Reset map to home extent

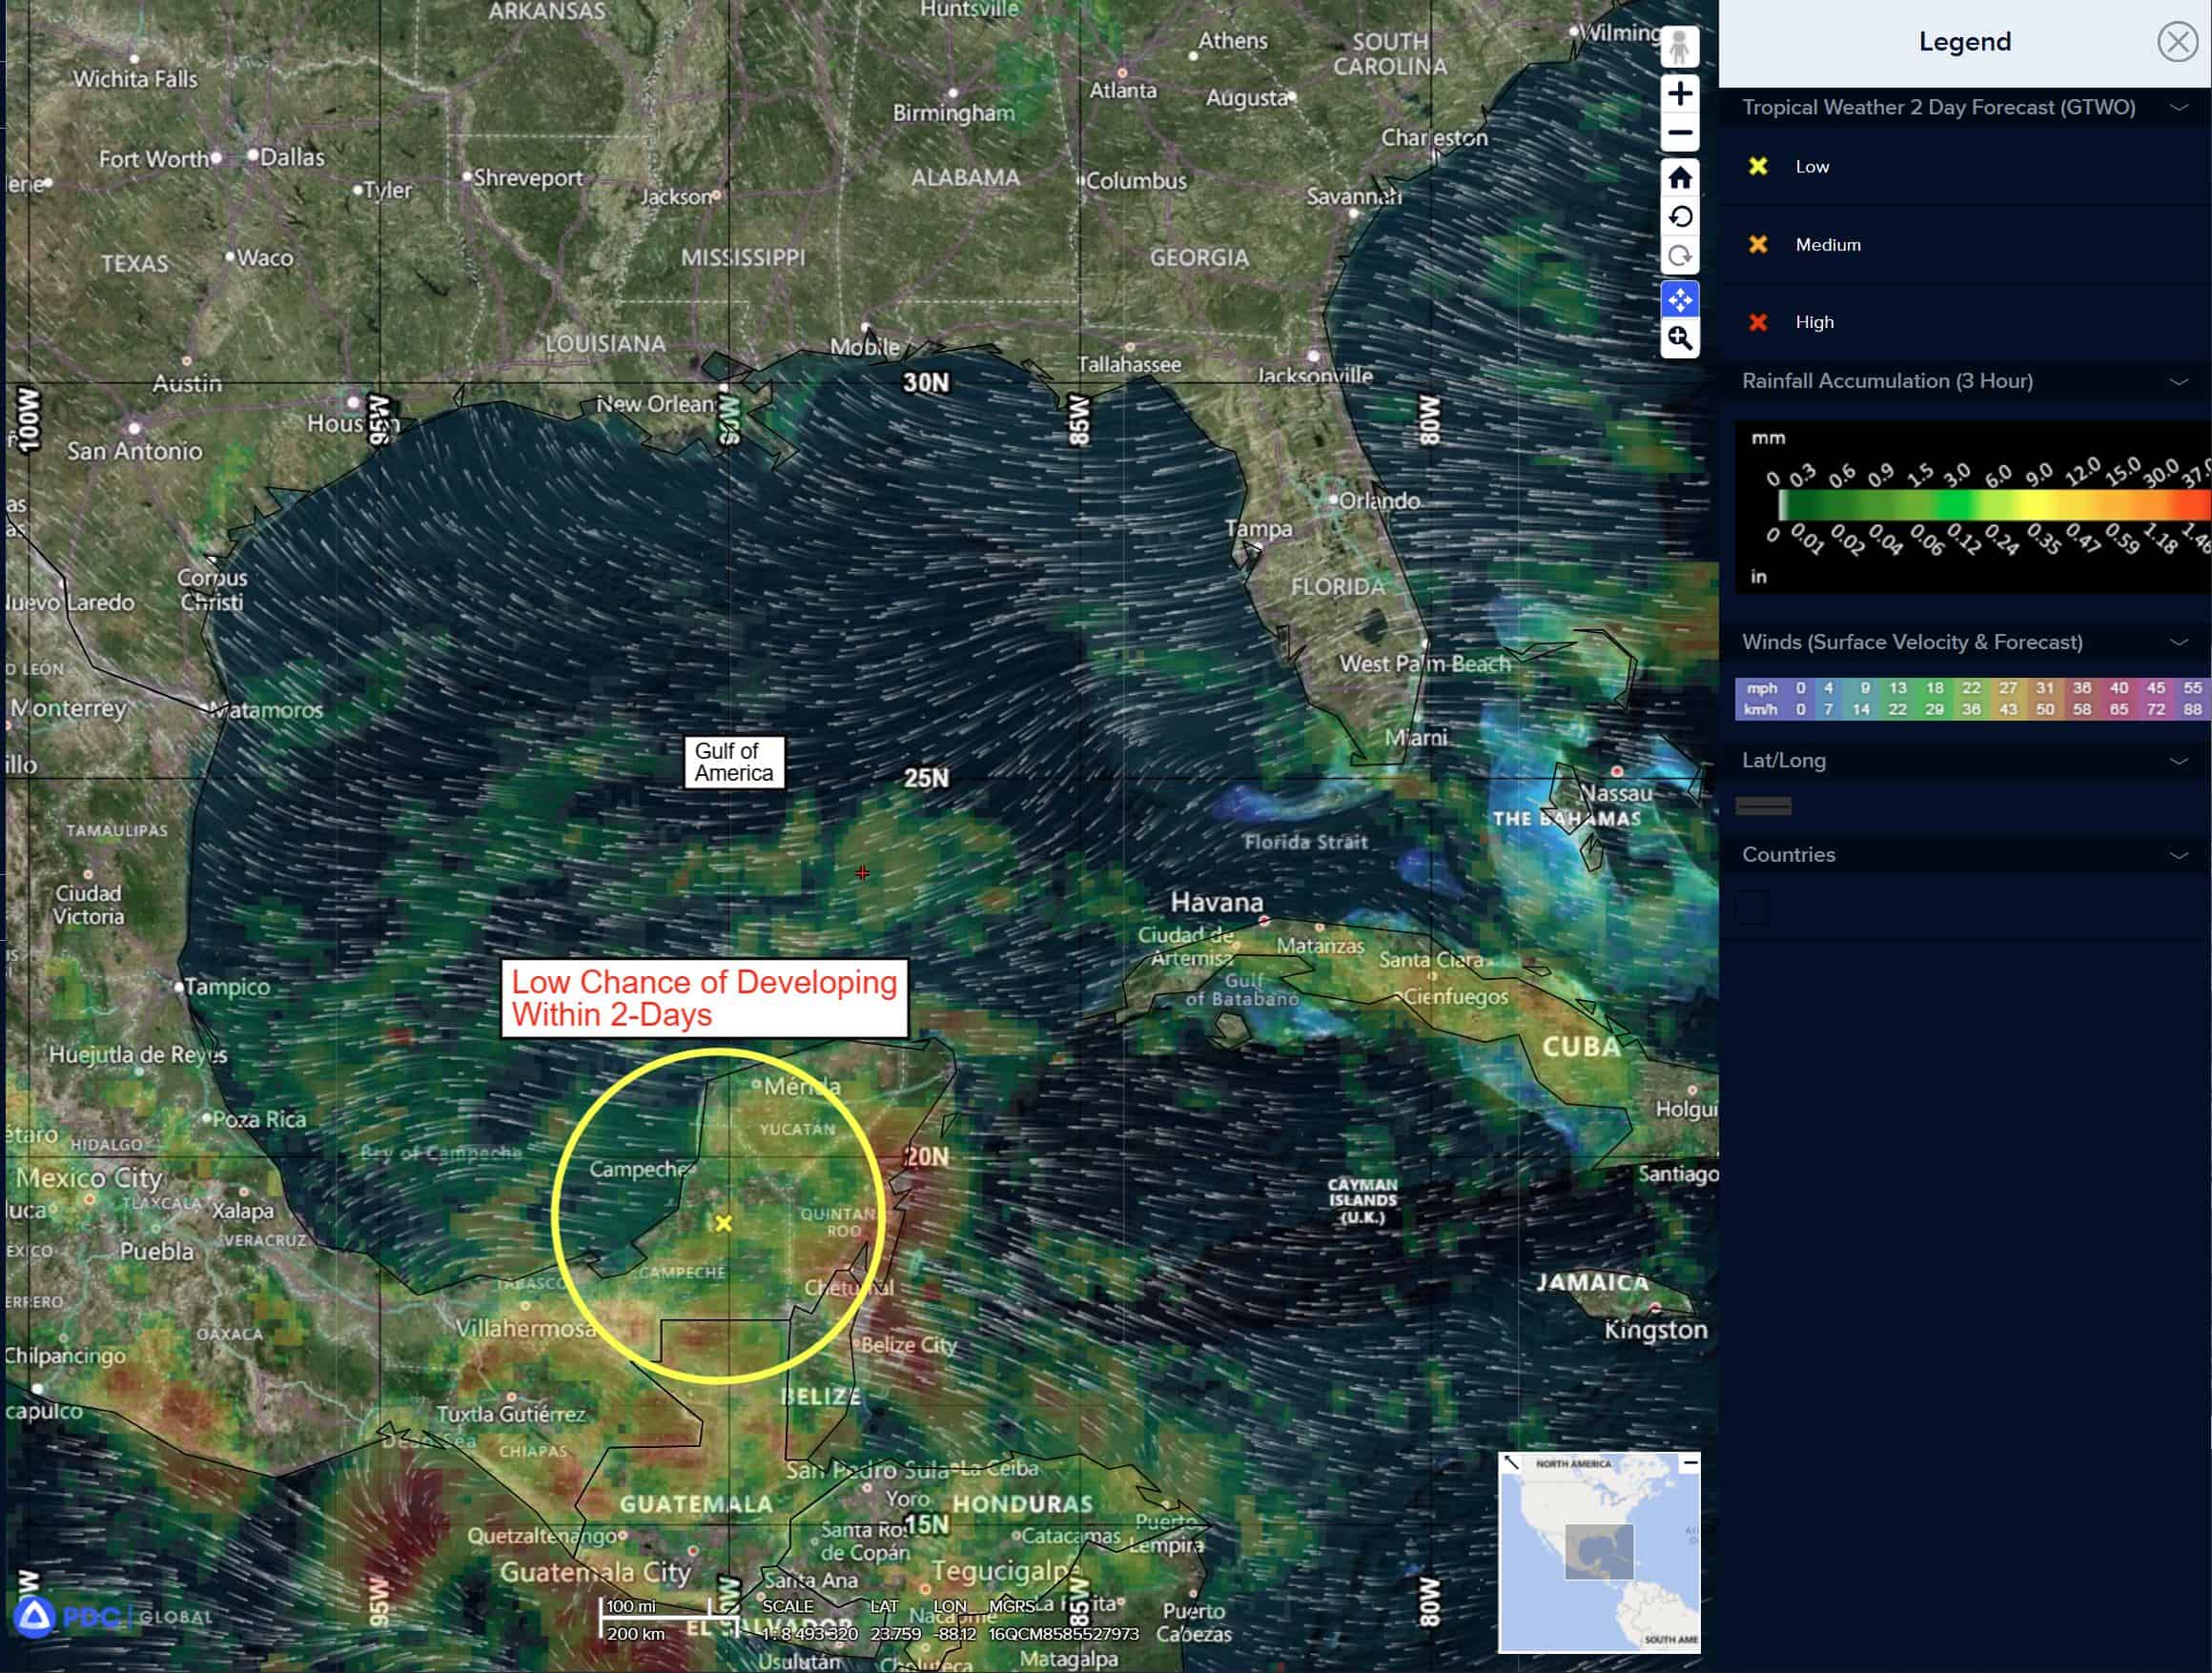tap(1680, 178)
